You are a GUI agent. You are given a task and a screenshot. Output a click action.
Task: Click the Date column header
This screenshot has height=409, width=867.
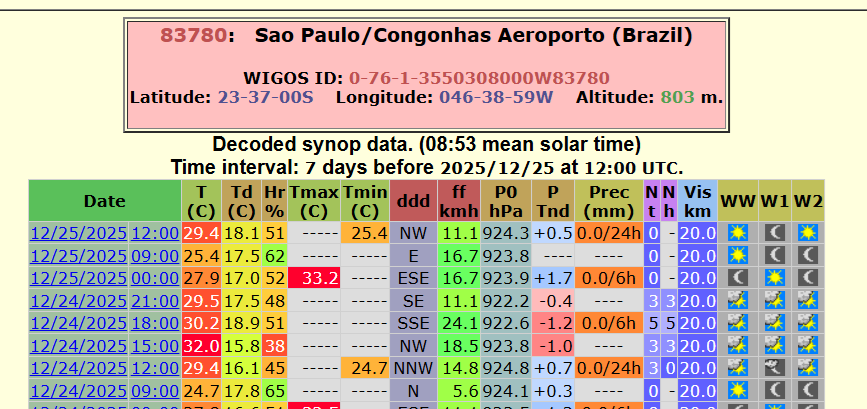pyautogui.click(x=104, y=201)
